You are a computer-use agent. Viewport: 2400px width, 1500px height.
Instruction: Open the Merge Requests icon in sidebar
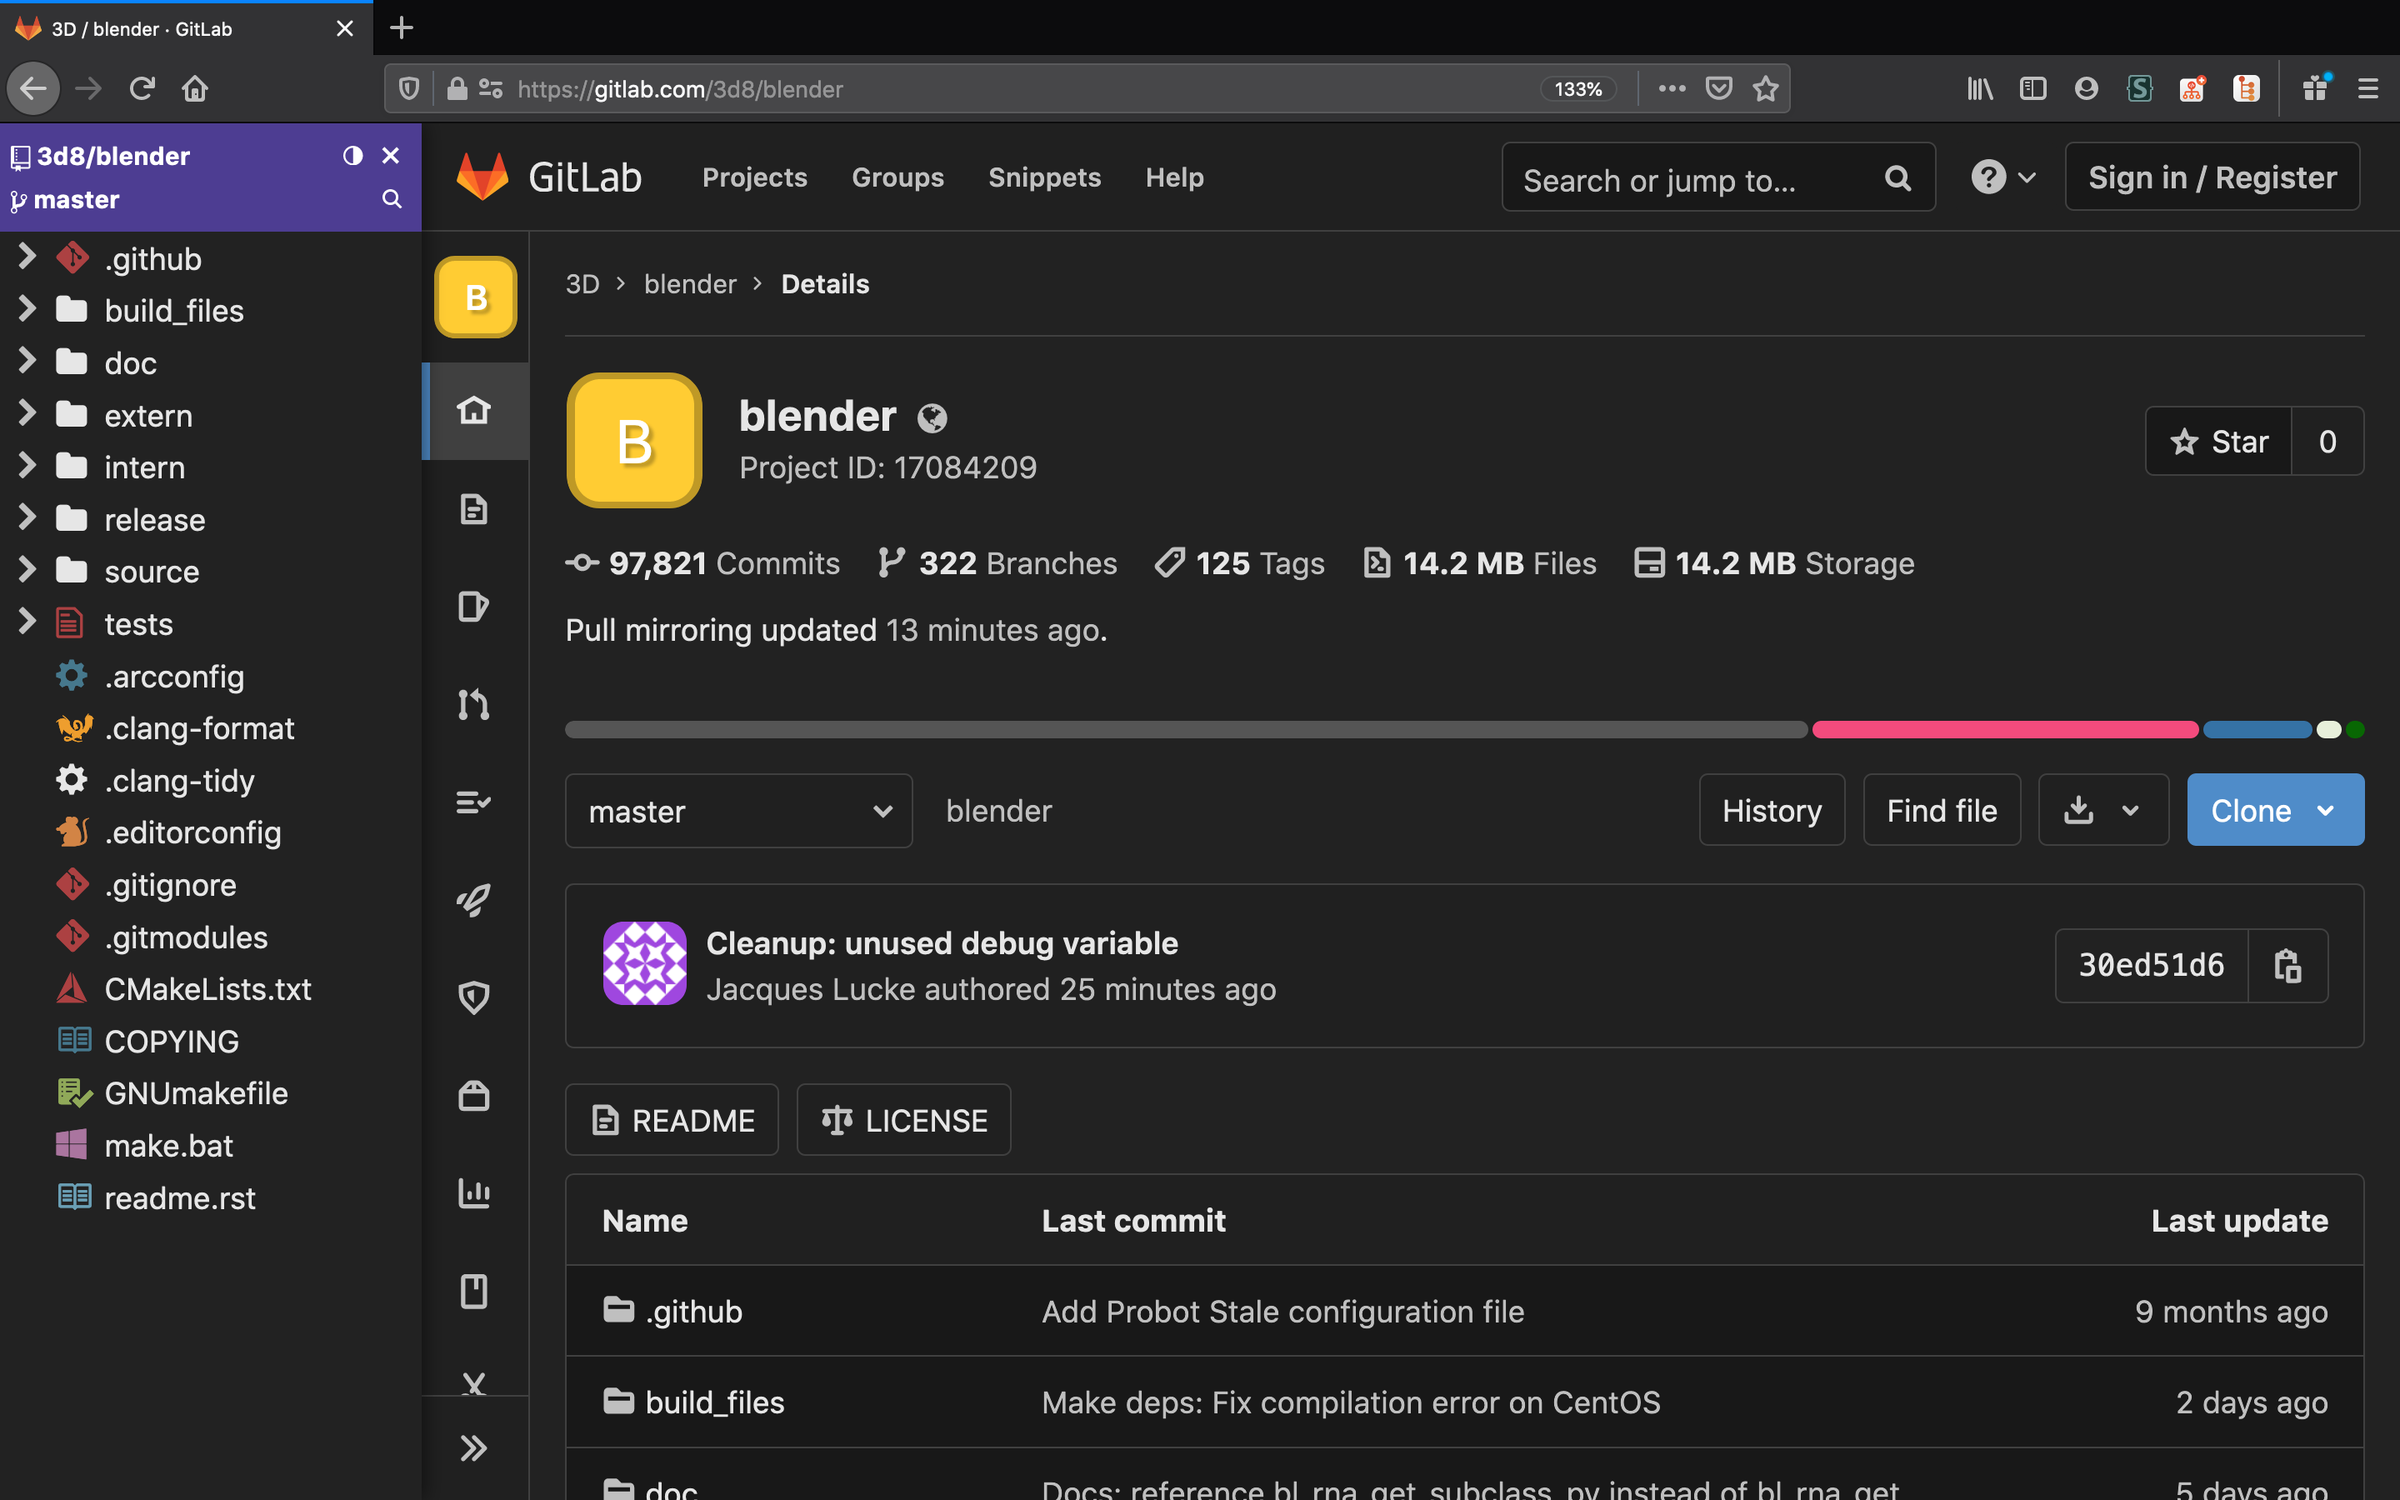(474, 704)
